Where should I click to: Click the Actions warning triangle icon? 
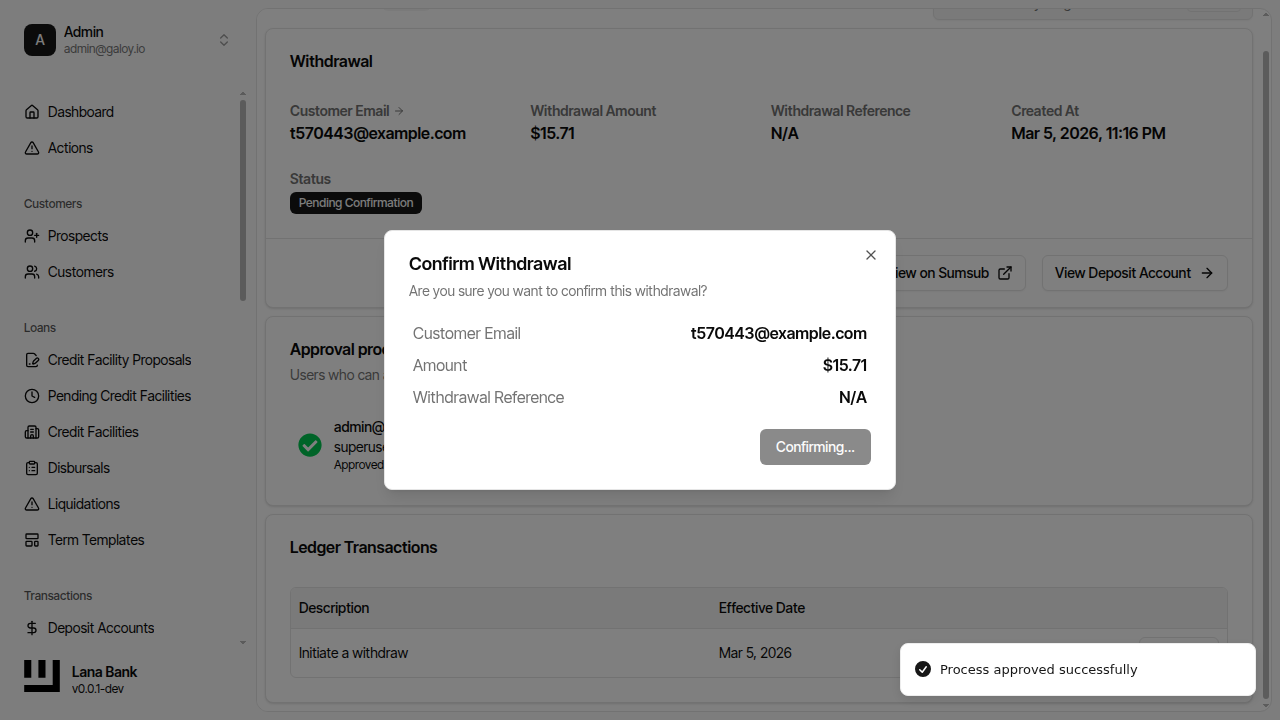(31, 148)
